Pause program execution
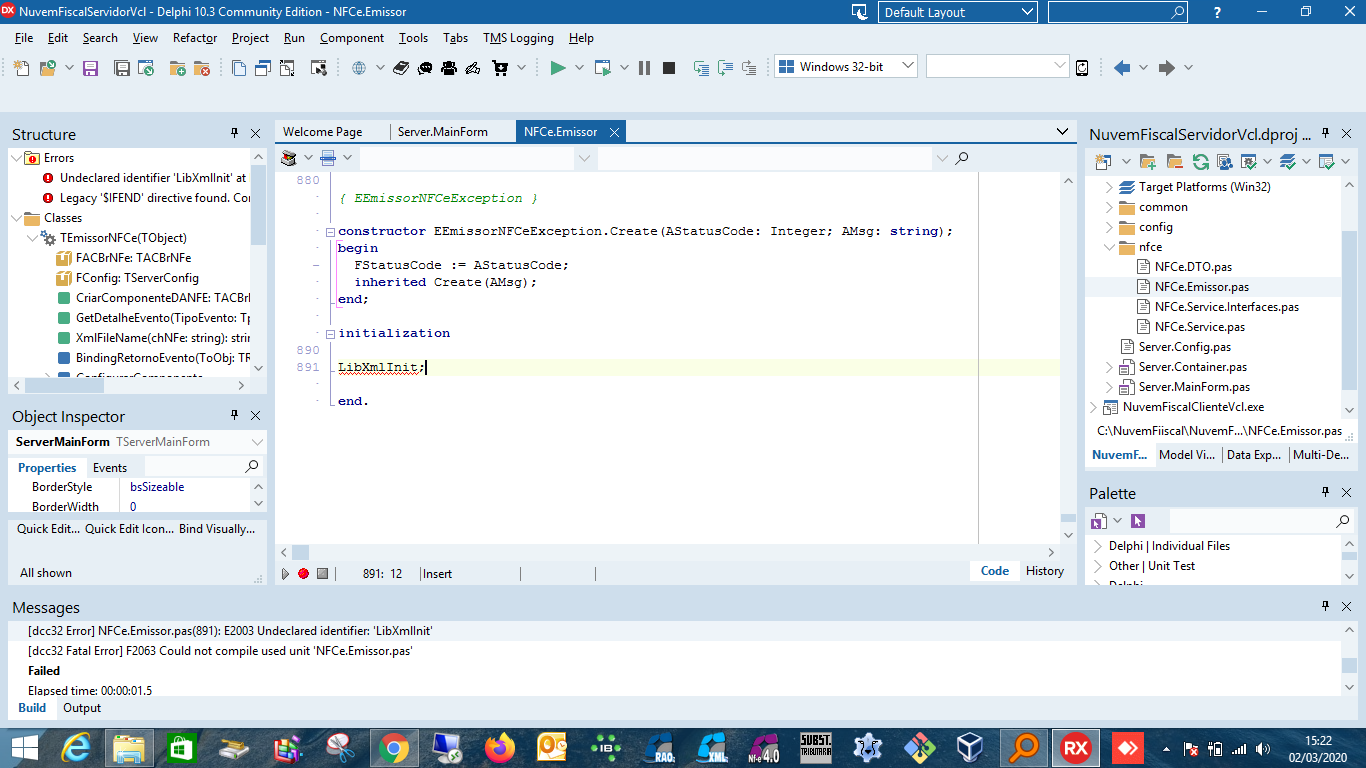This screenshot has height=768, width=1366. click(x=644, y=68)
